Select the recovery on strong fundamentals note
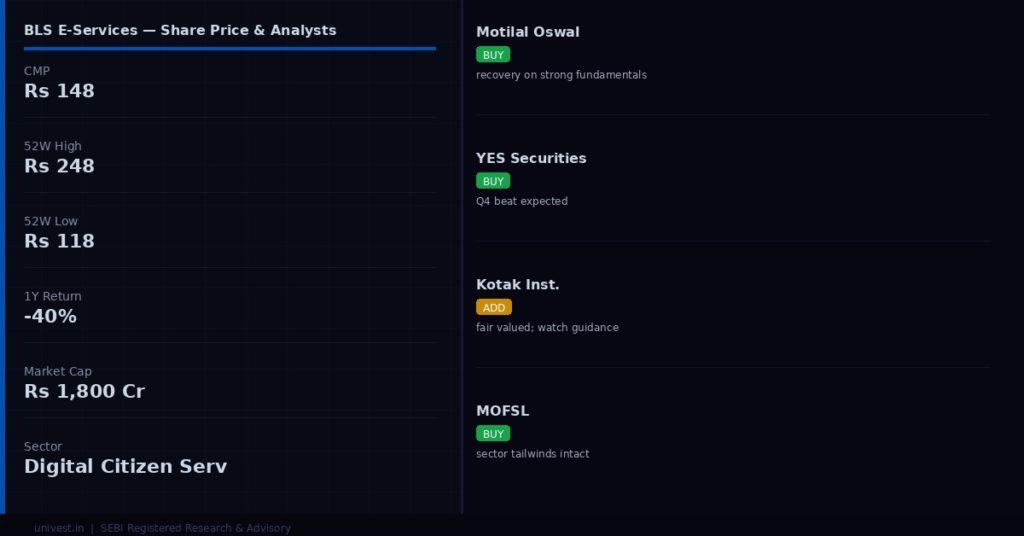1024x536 pixels. tap(562, 75)
